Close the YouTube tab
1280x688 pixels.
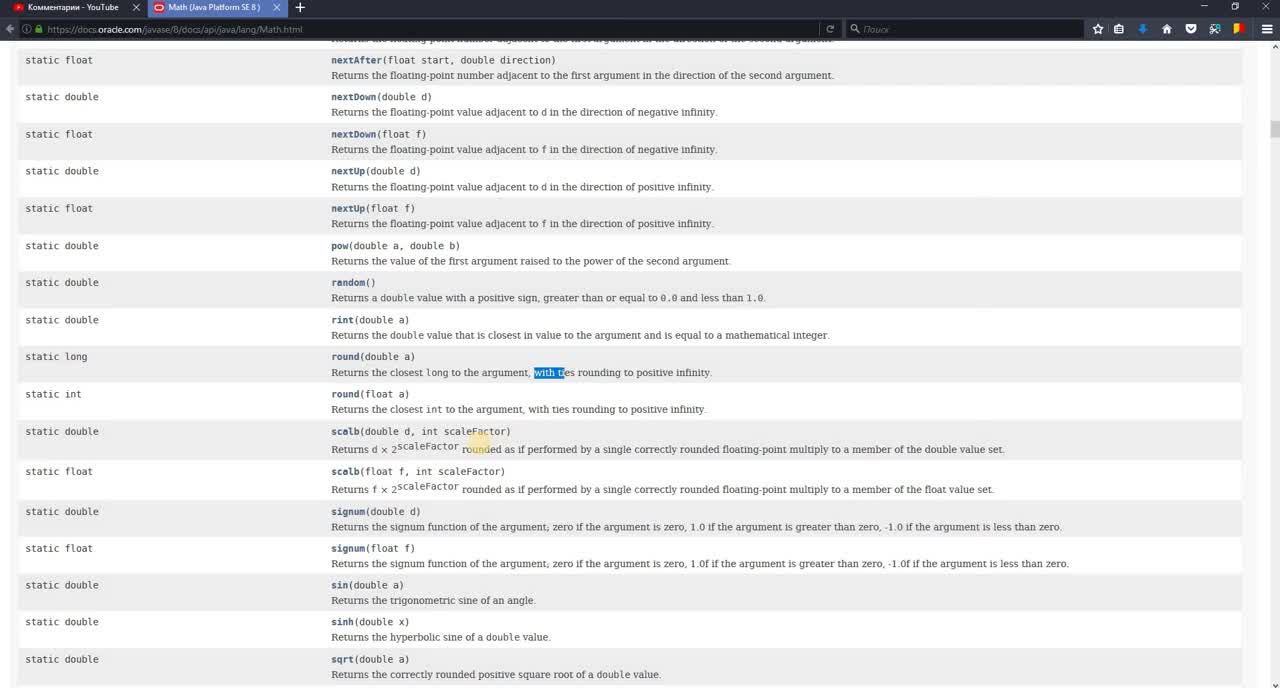[x=136, y=7]
